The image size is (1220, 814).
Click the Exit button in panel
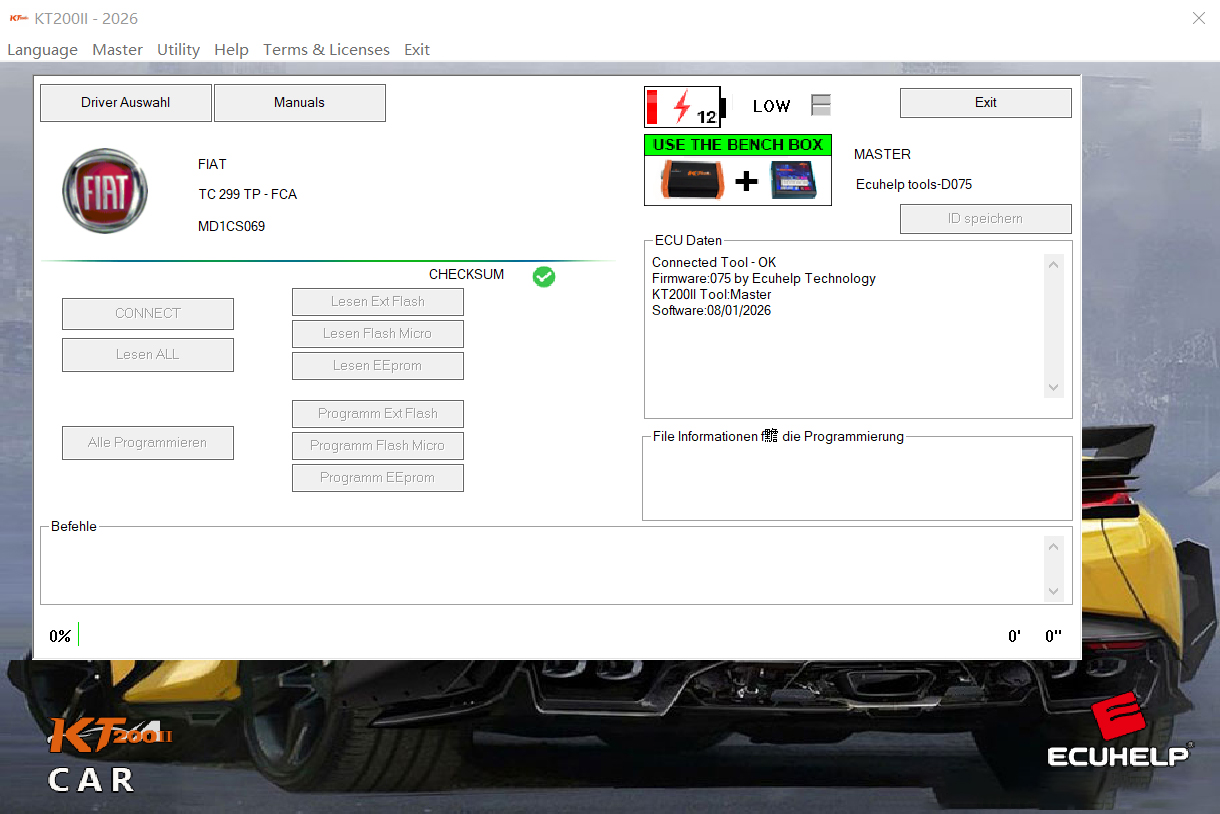point(986,103)
